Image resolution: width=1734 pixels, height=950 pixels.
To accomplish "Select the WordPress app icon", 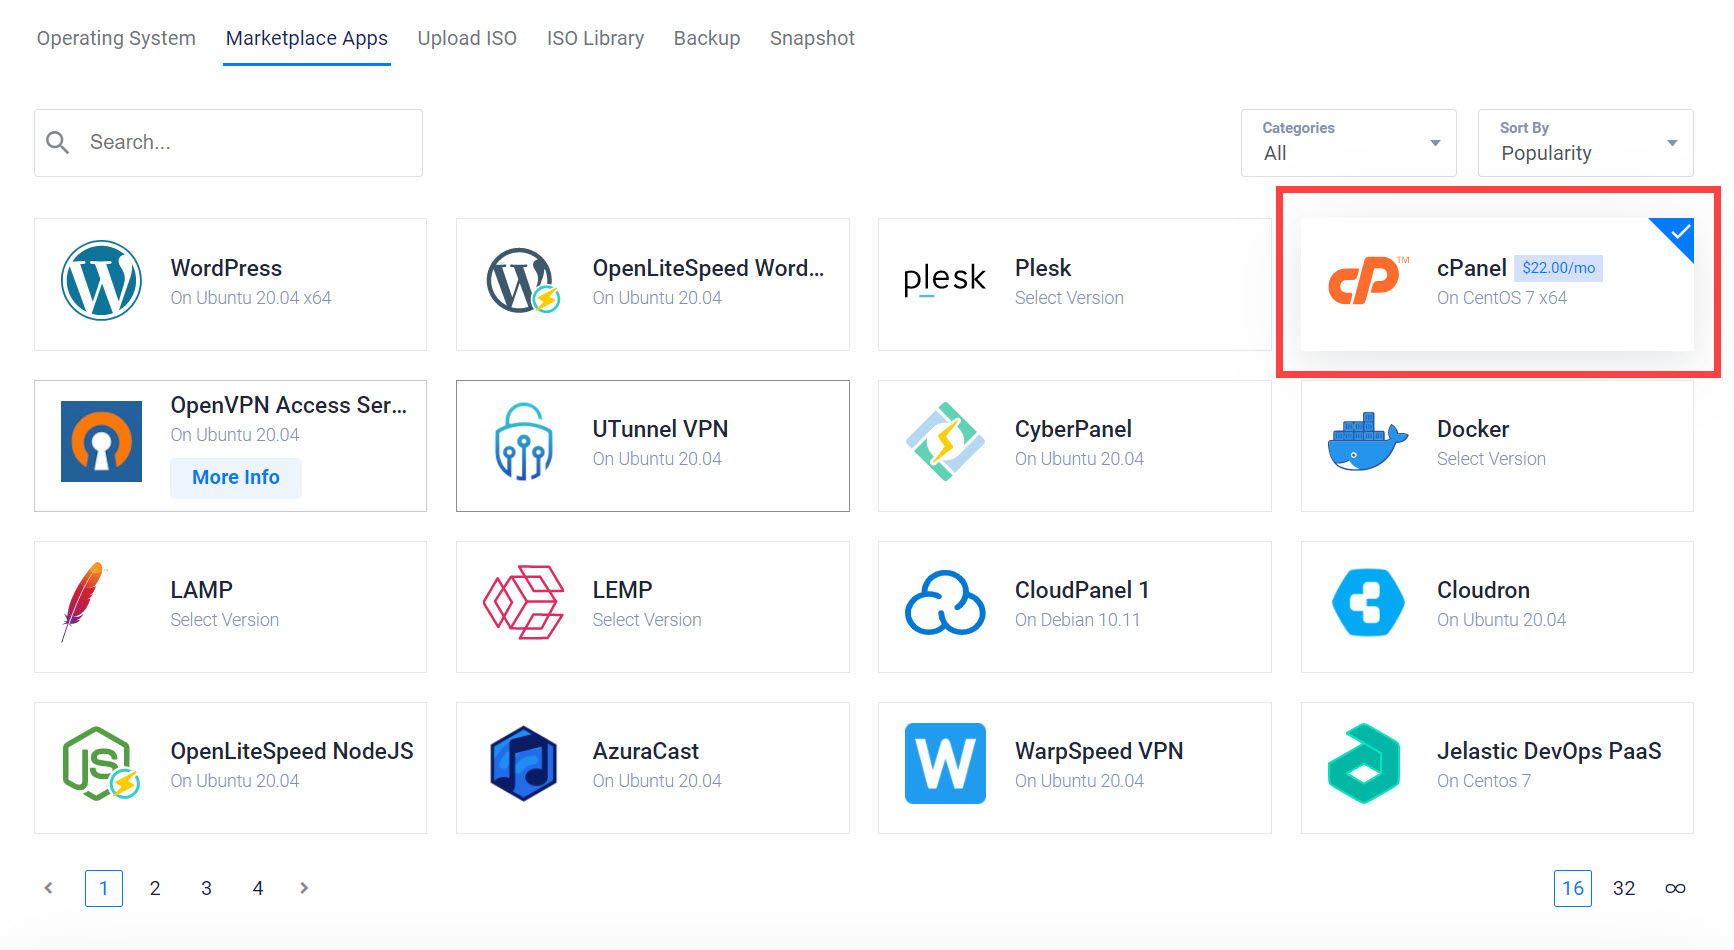I will 101,281.
